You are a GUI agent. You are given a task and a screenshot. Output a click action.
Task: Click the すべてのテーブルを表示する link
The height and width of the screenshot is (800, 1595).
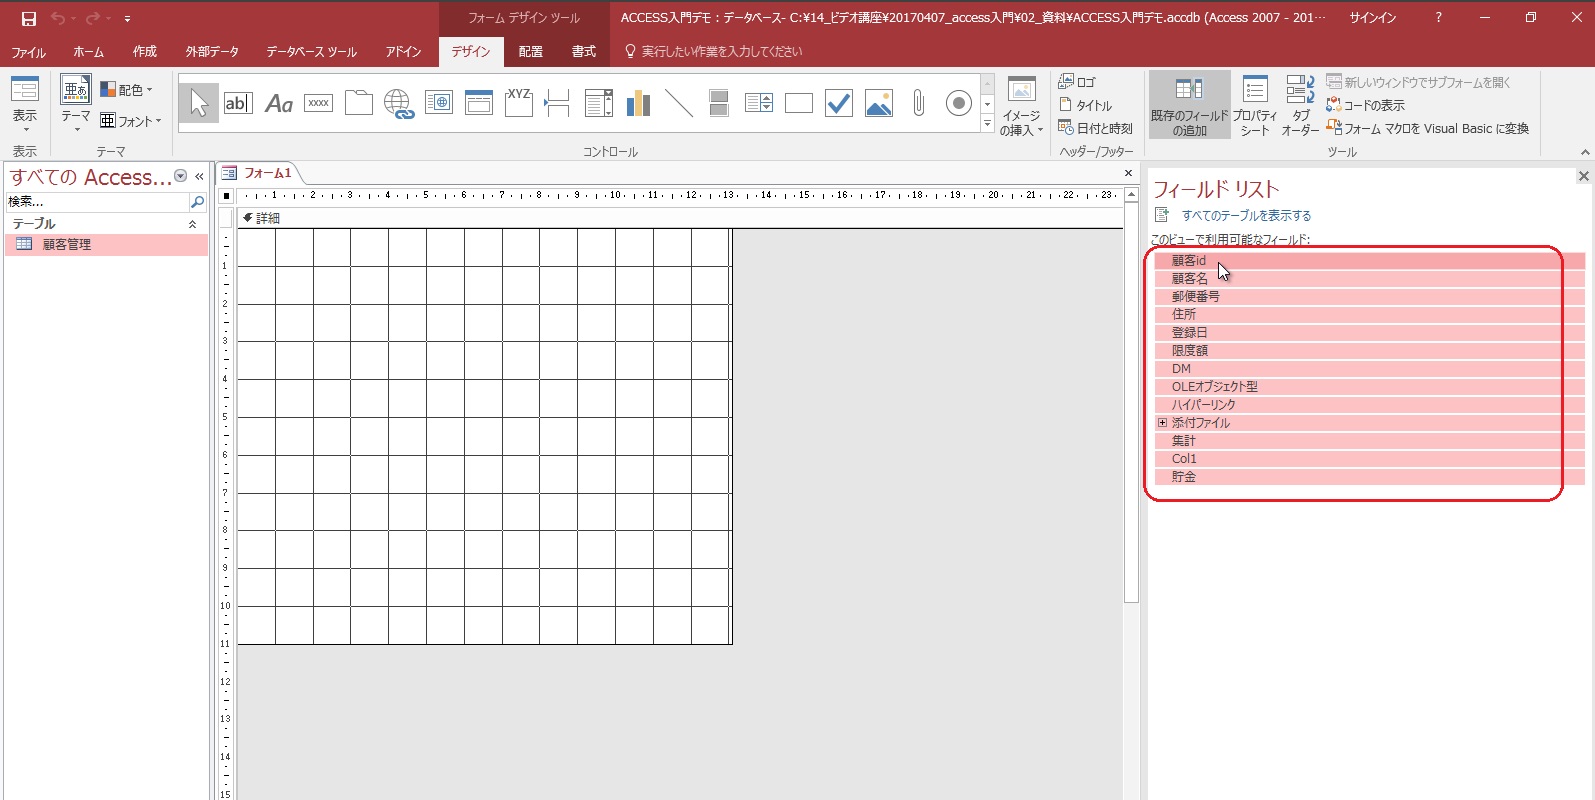[x=1246, y=215]
